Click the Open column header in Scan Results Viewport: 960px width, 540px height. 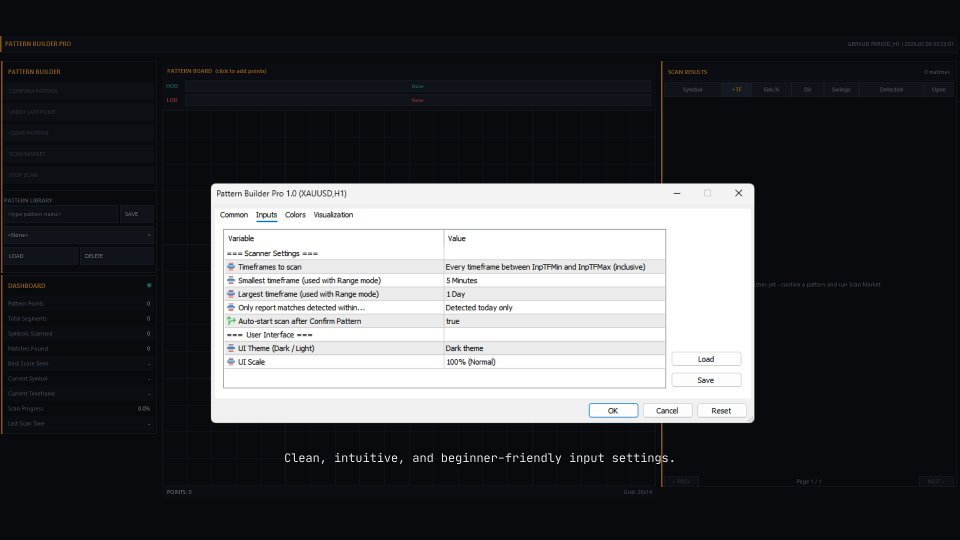click(x=939, y=89)
